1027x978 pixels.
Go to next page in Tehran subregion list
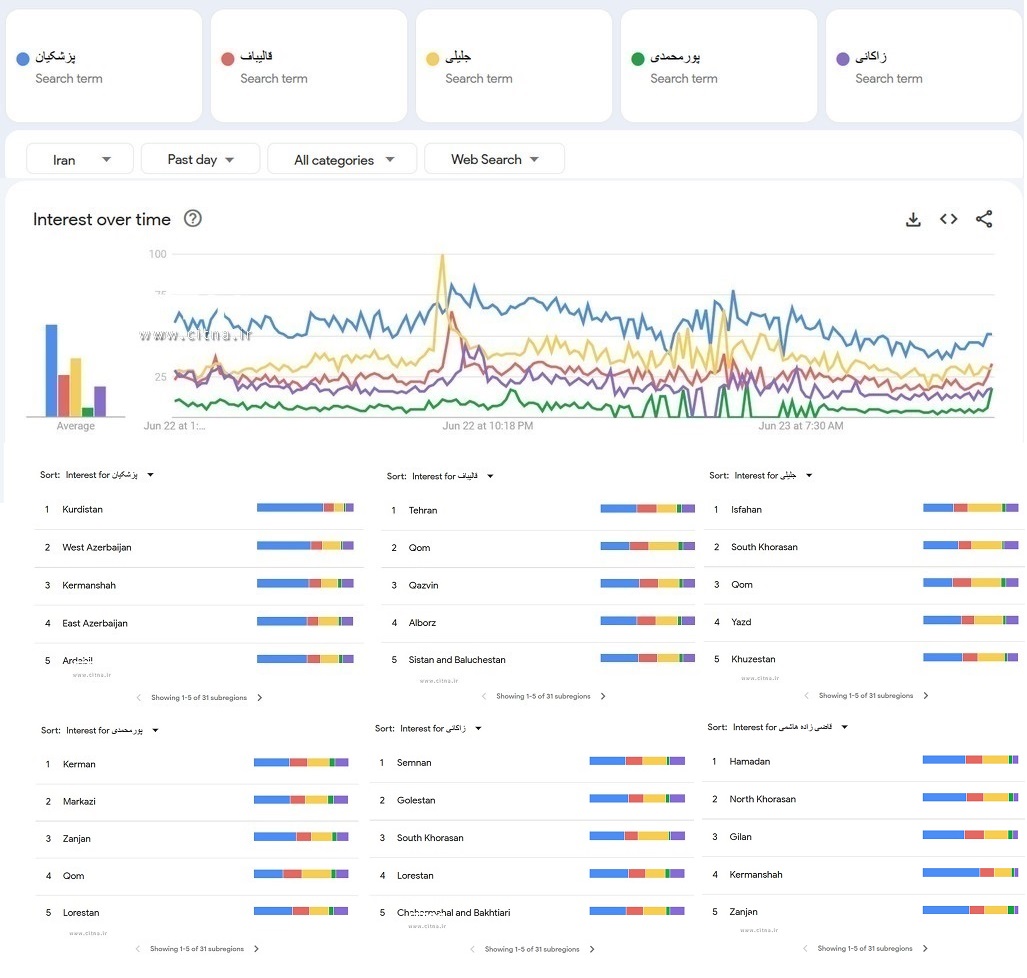point(603,697)
